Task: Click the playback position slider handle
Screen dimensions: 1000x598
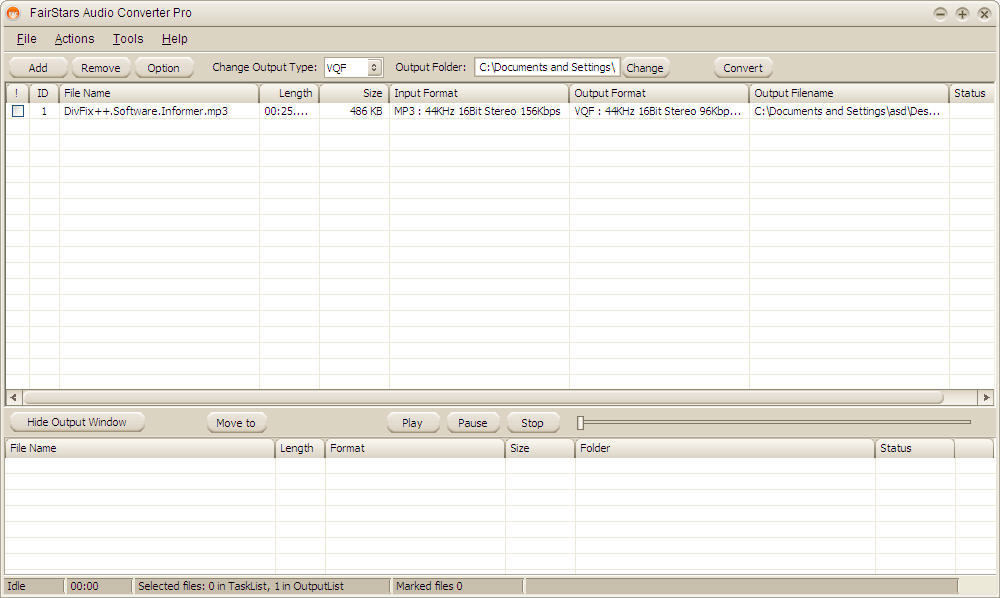Action: [x=580, y=423]
